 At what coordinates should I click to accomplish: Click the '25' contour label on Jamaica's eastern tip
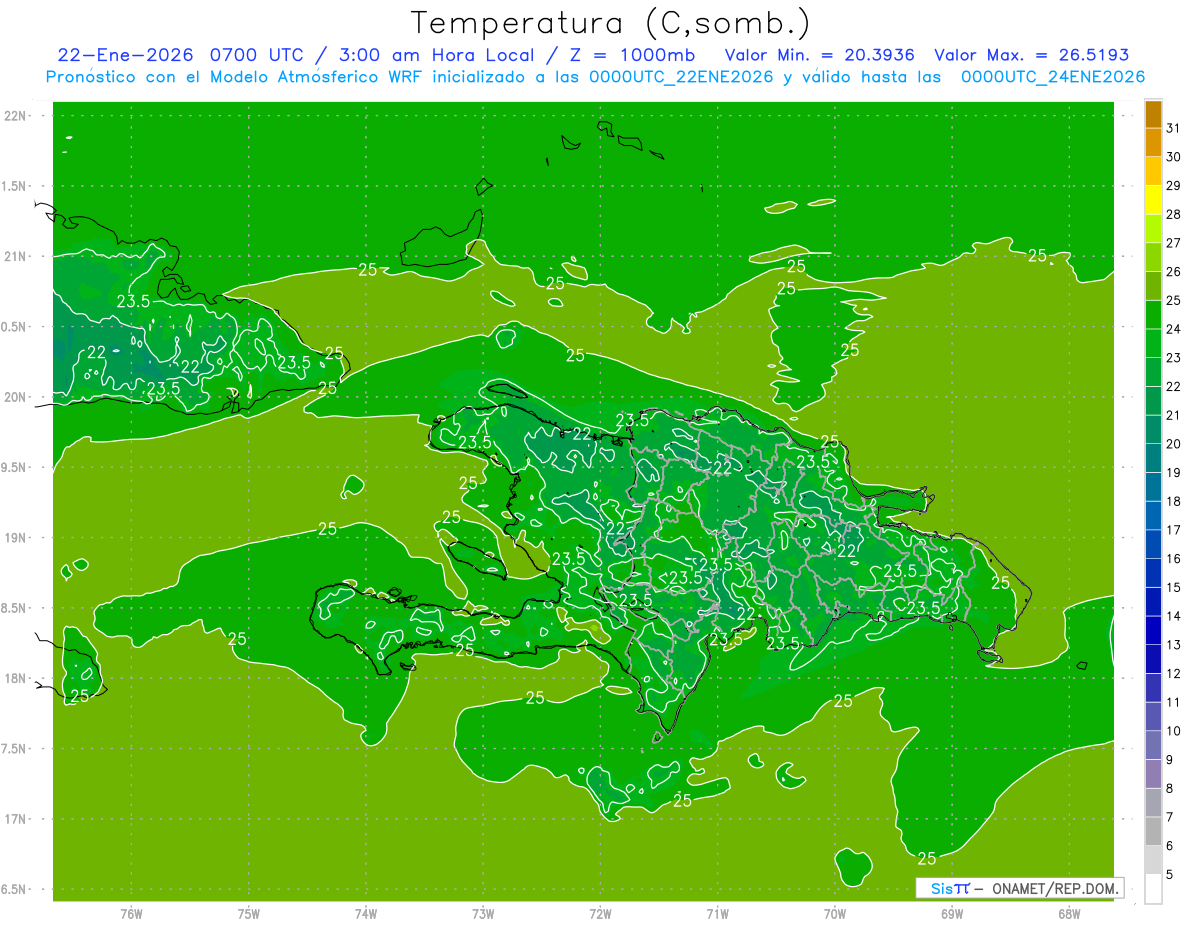point(80,696)
